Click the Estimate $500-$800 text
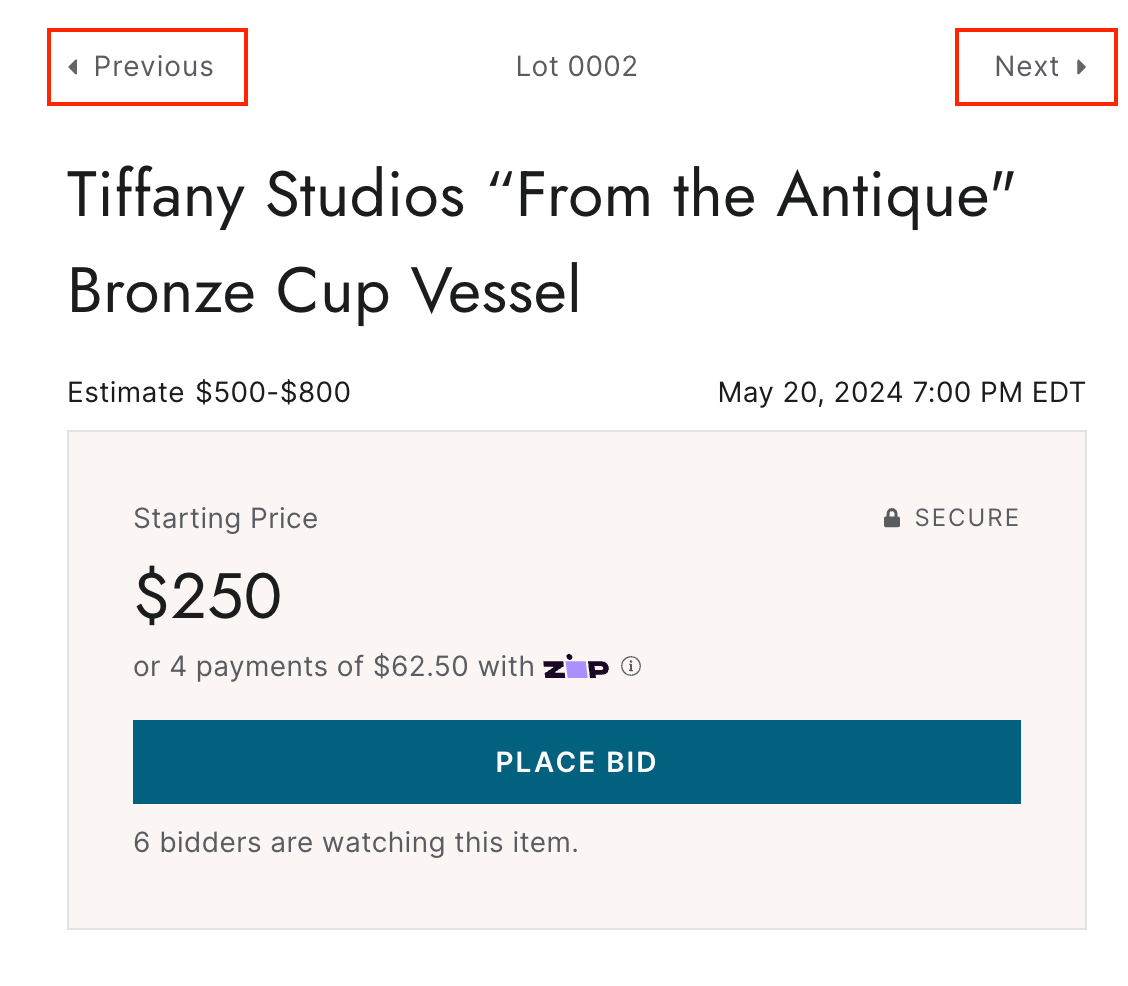Screen dimensions: 1128x986 point(209,392)
